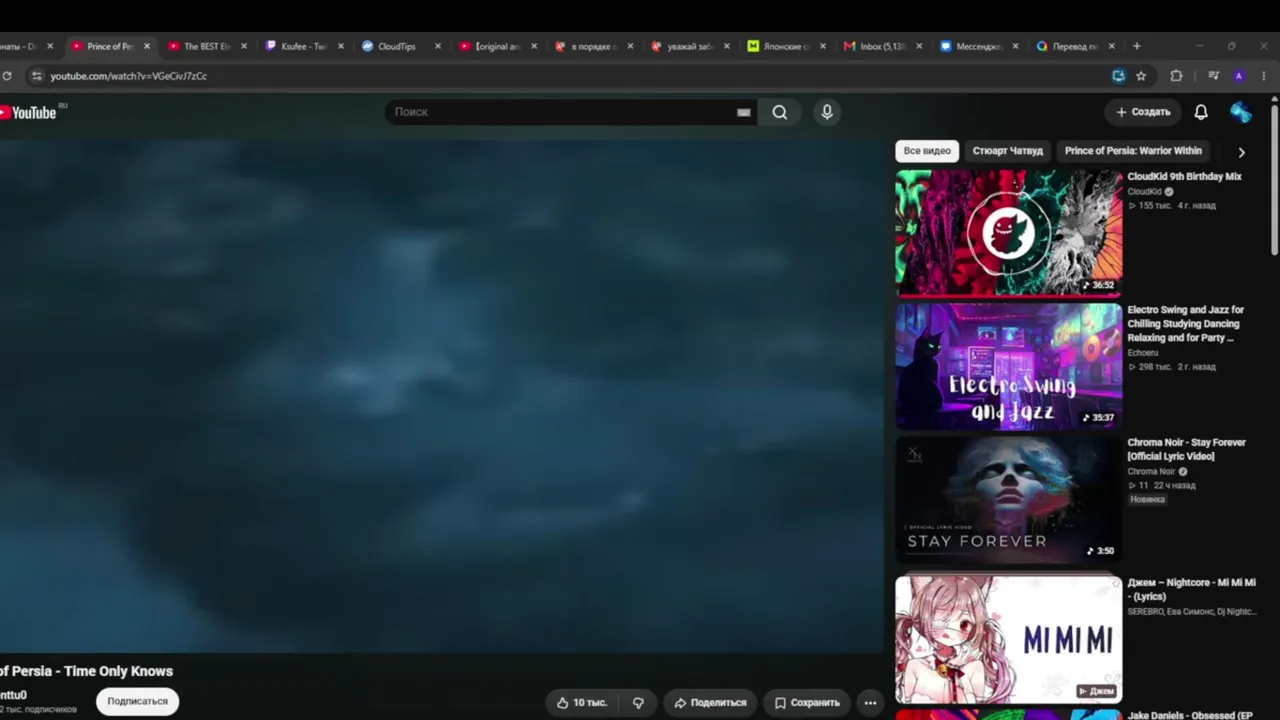Image resolution: width=1280 pixels, height=720 pixels.
Task: Select the Стюарт Чатвуд filter chip
Action: [1008, 151]
